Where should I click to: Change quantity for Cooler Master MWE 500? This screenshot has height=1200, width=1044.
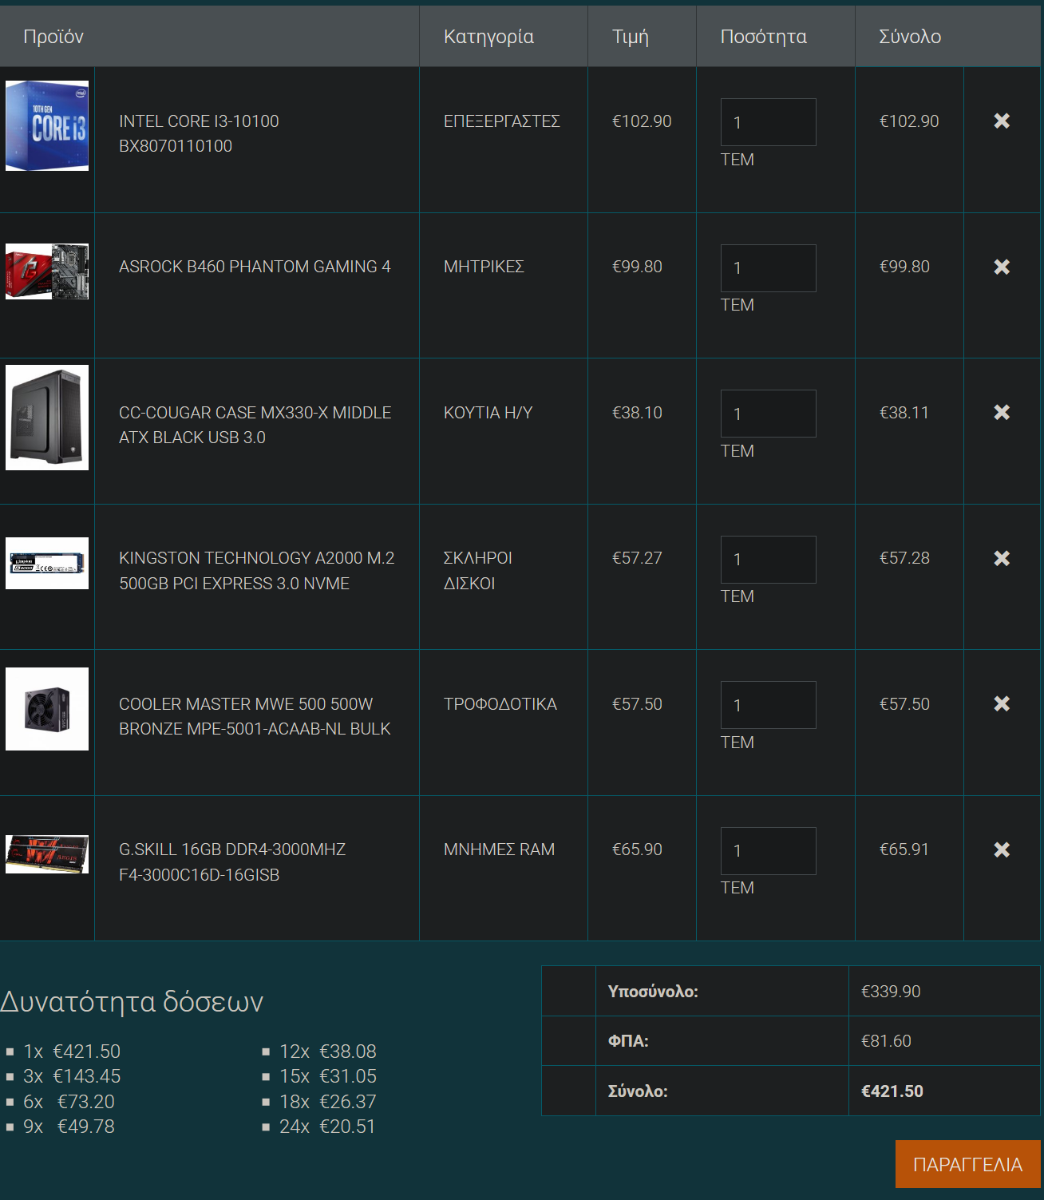coord(768,705)
